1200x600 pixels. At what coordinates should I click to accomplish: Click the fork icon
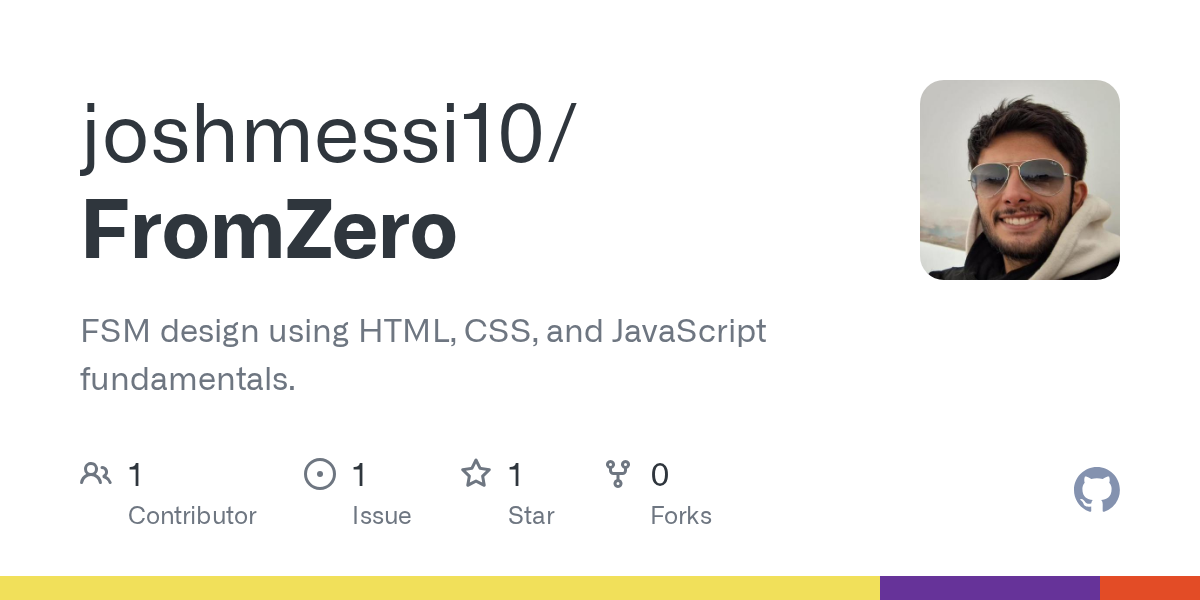(x=618, y=474)
